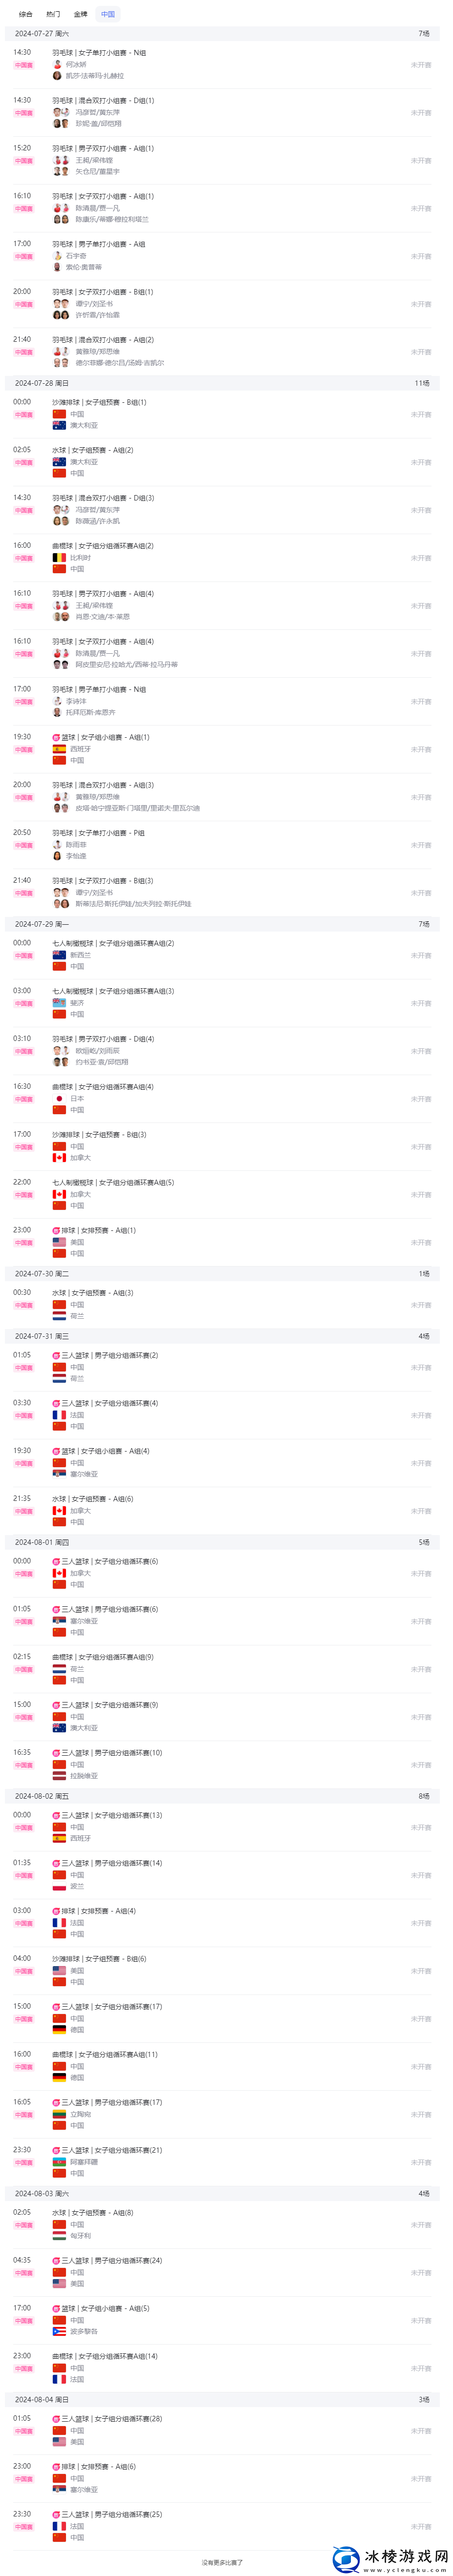Click 石宇奇's player avatar
The height and width of the screenshot is (2576, 453).
[x=58, y=256]
